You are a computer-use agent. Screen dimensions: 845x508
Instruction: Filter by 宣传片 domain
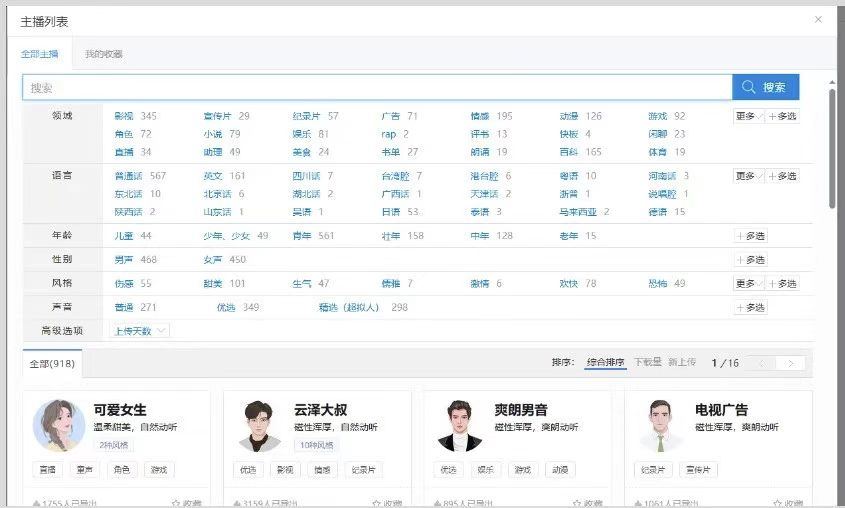click(218, 116)
